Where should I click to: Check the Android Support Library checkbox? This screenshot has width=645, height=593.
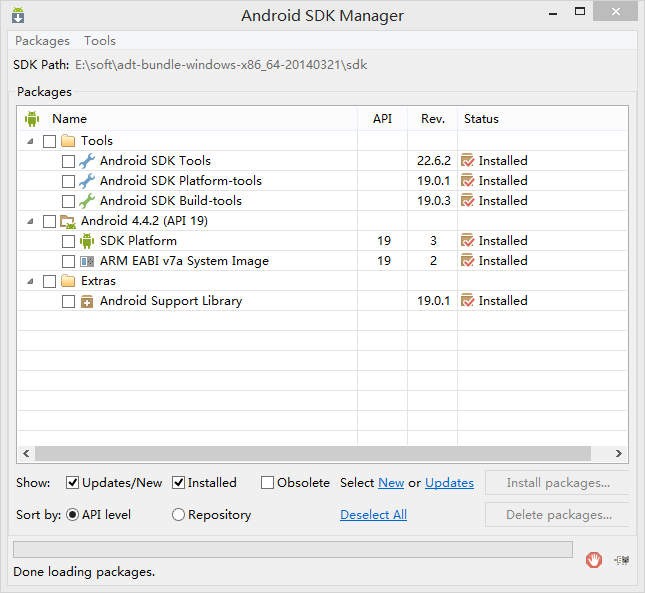tap(68, 301)
